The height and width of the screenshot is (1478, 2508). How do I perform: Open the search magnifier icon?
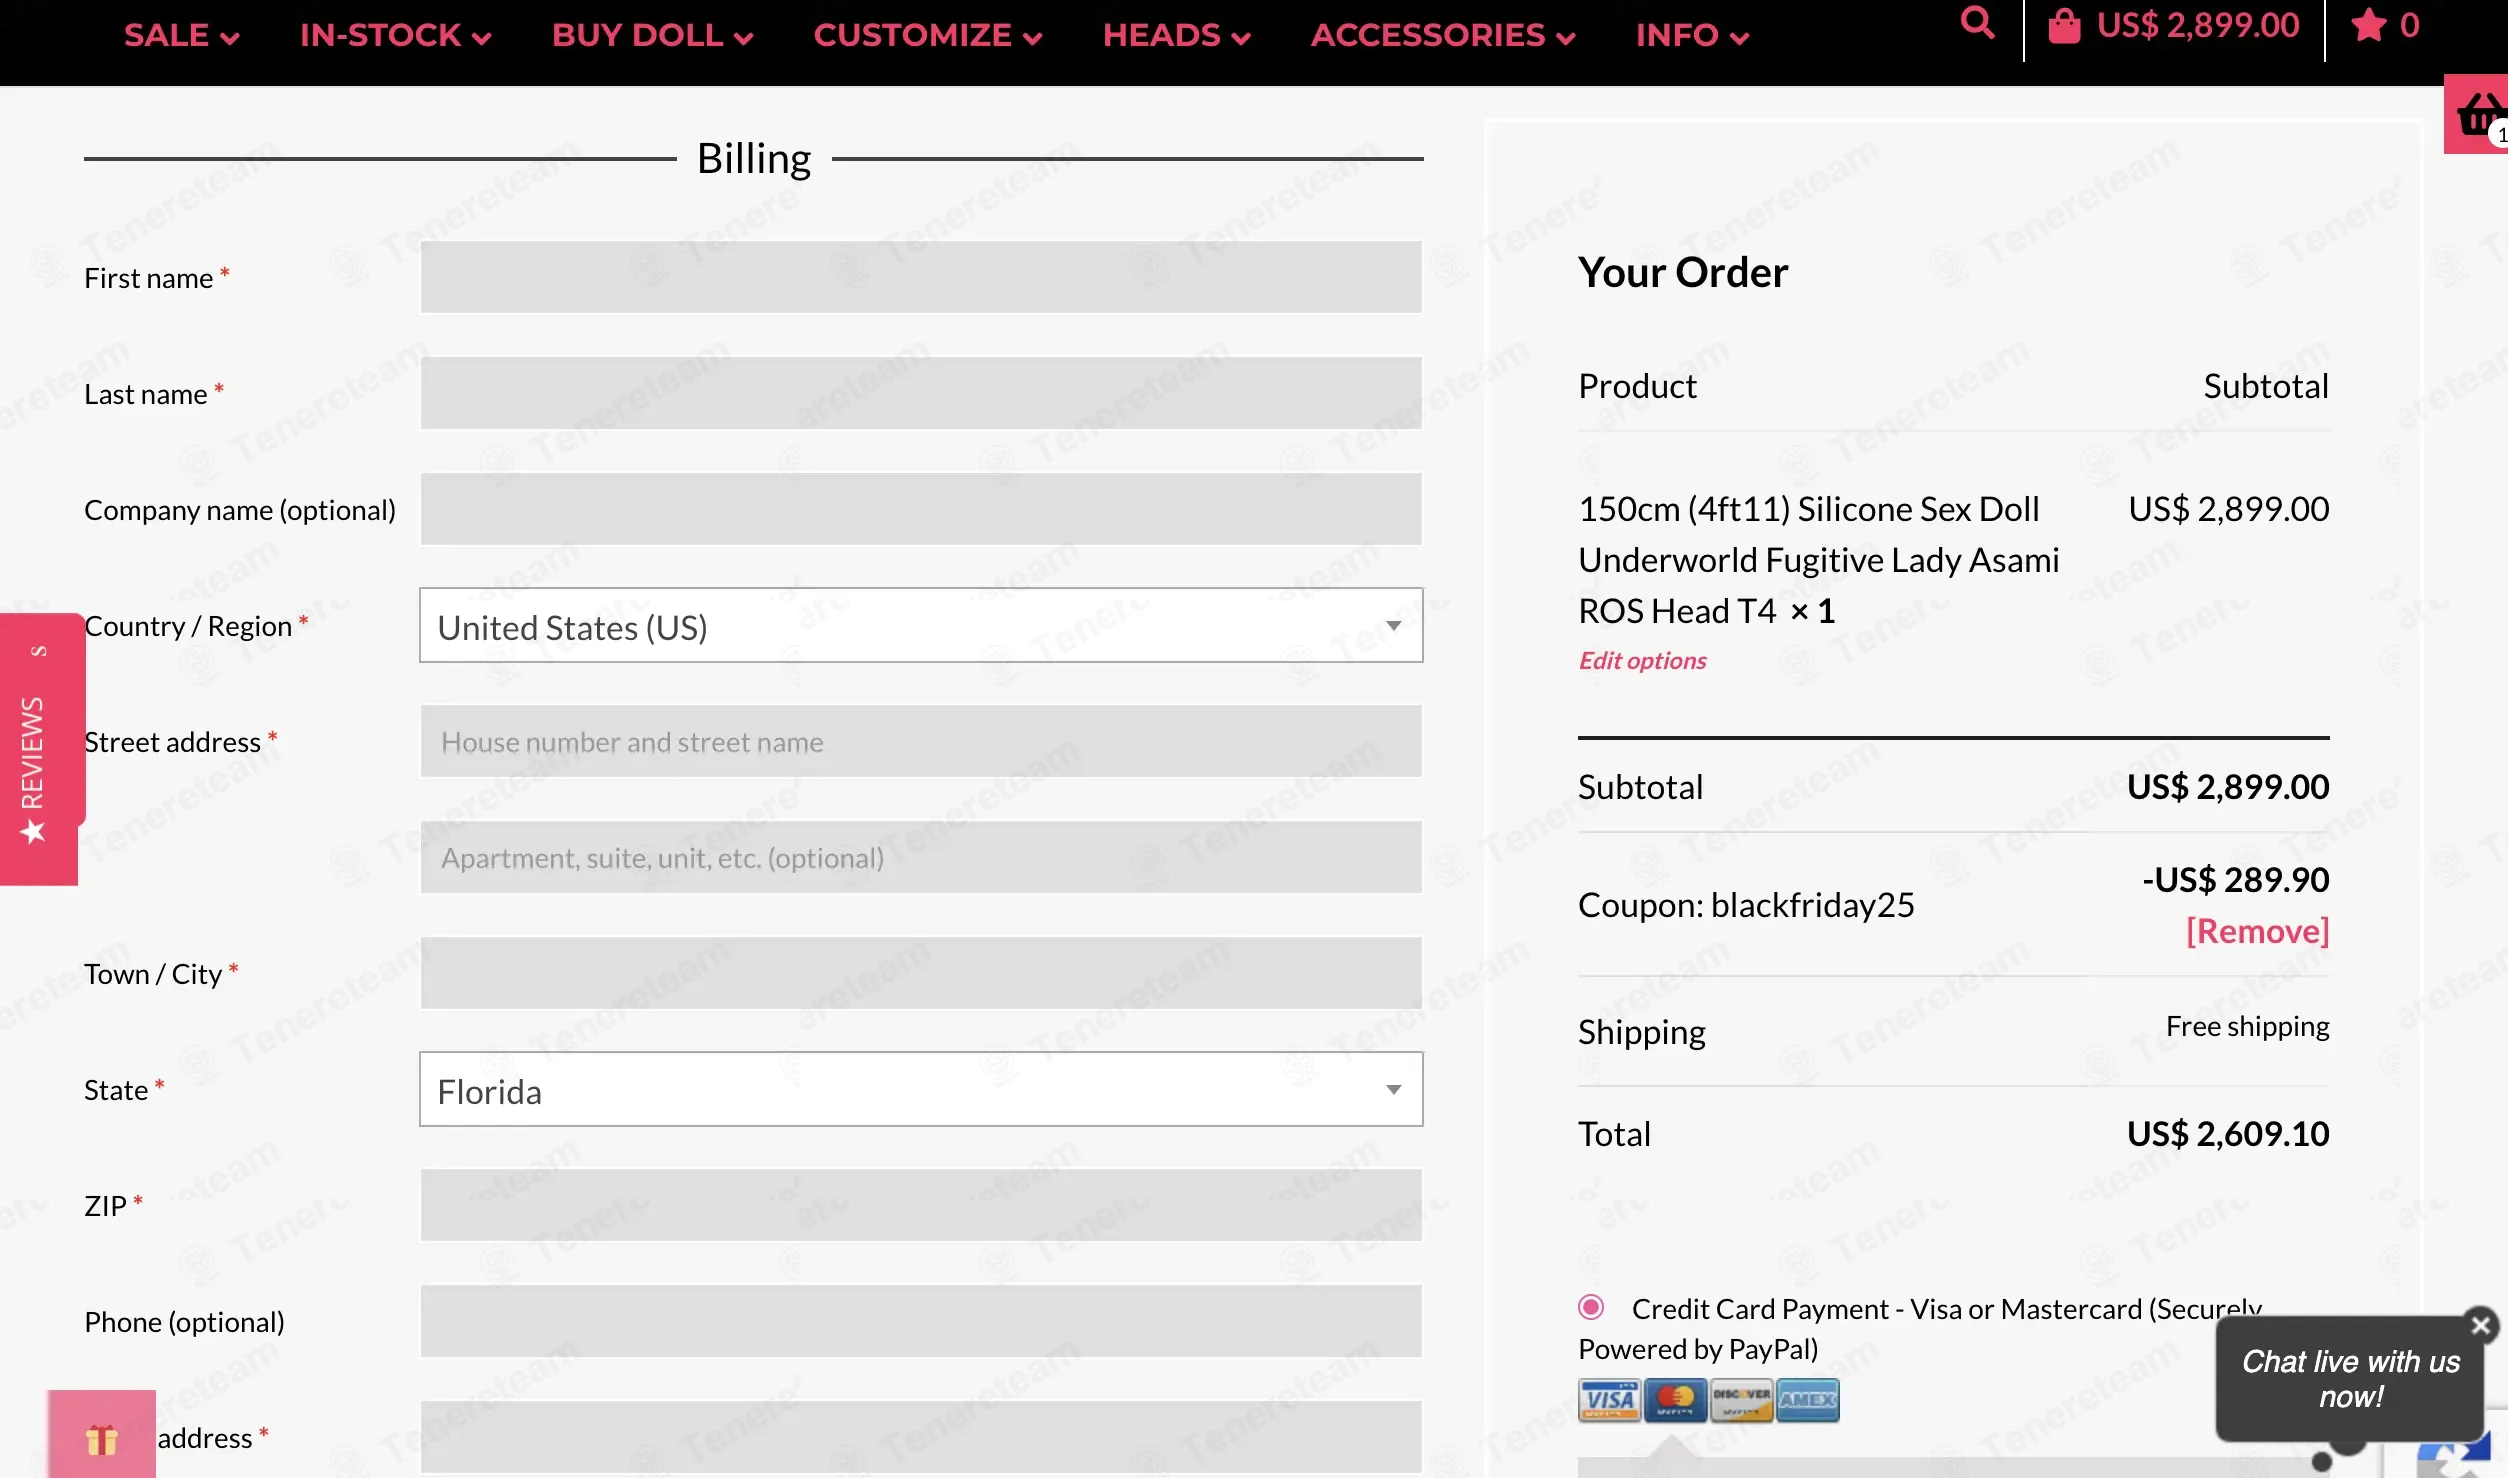pos(1977,23)
